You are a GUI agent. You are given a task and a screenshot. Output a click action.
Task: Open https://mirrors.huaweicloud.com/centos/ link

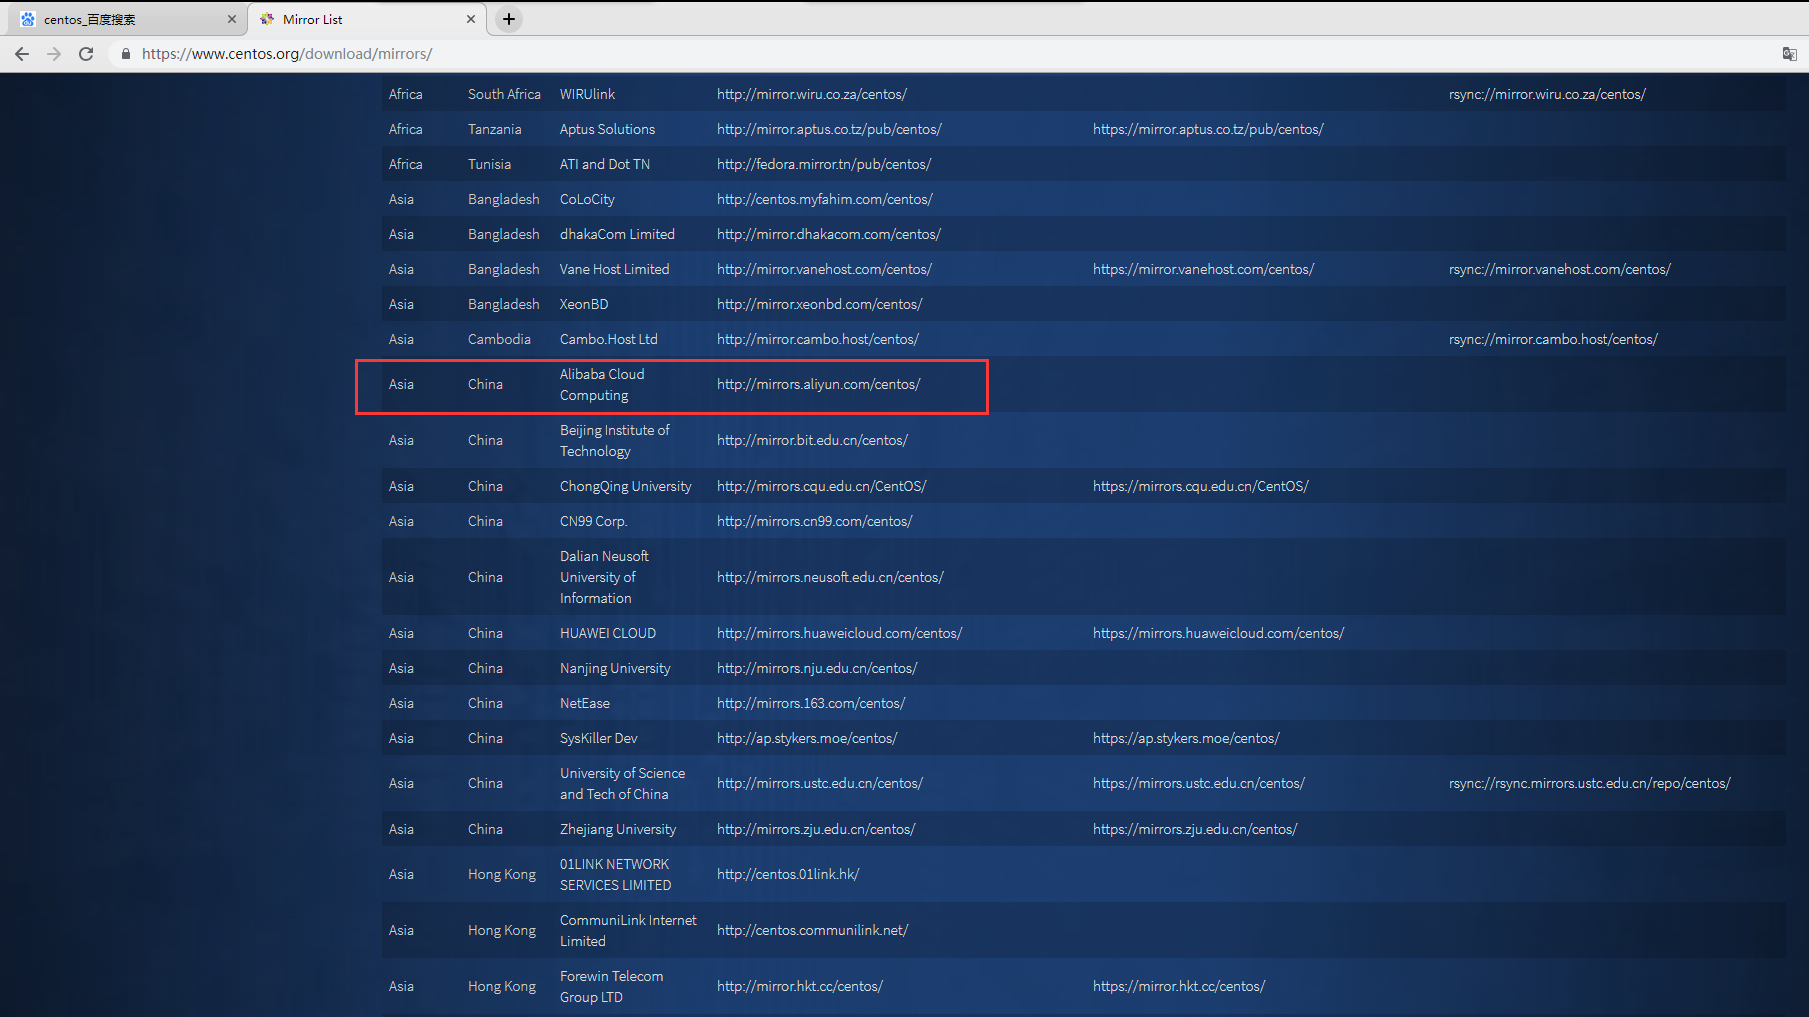pyautogui.click(x=1218, y=633)
